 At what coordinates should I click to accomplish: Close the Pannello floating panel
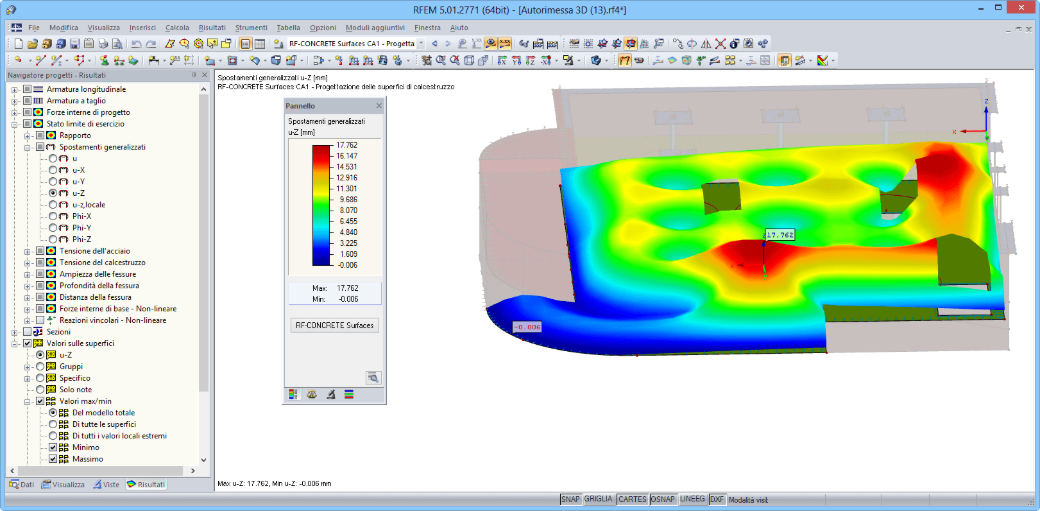coord(379,106)
